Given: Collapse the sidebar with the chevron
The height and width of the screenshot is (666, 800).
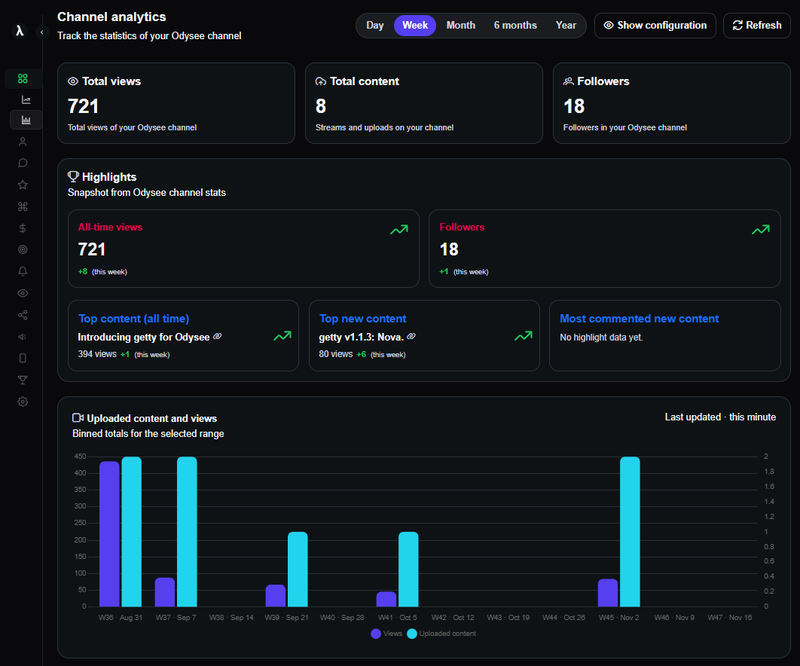Looking at the screenshot, I should (41, 32).
